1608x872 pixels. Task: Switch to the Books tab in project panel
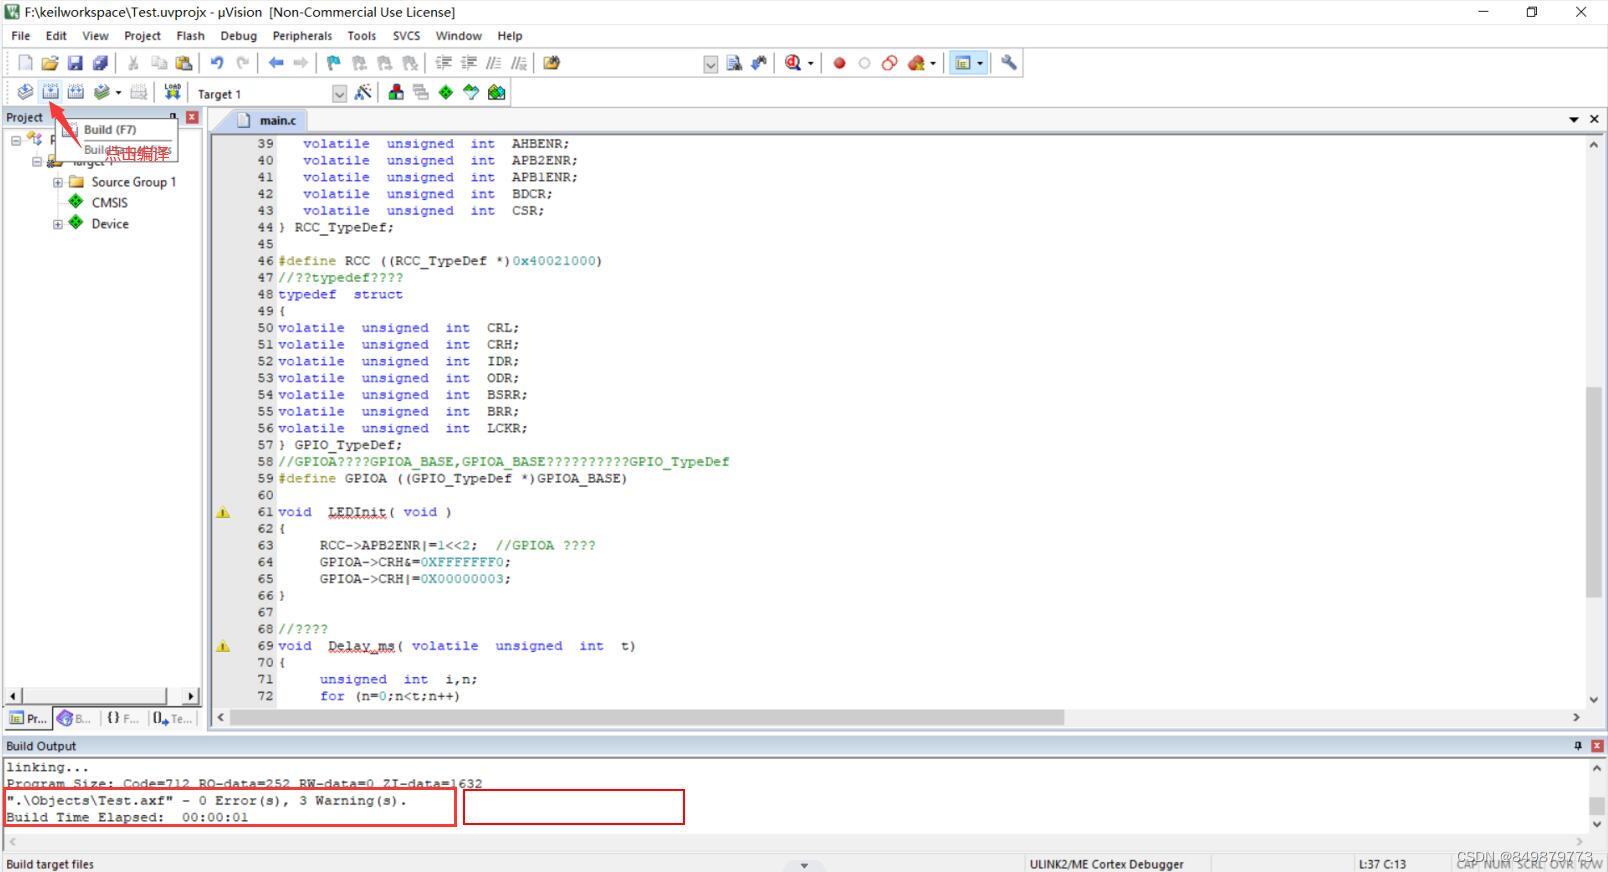click(75, 718)
